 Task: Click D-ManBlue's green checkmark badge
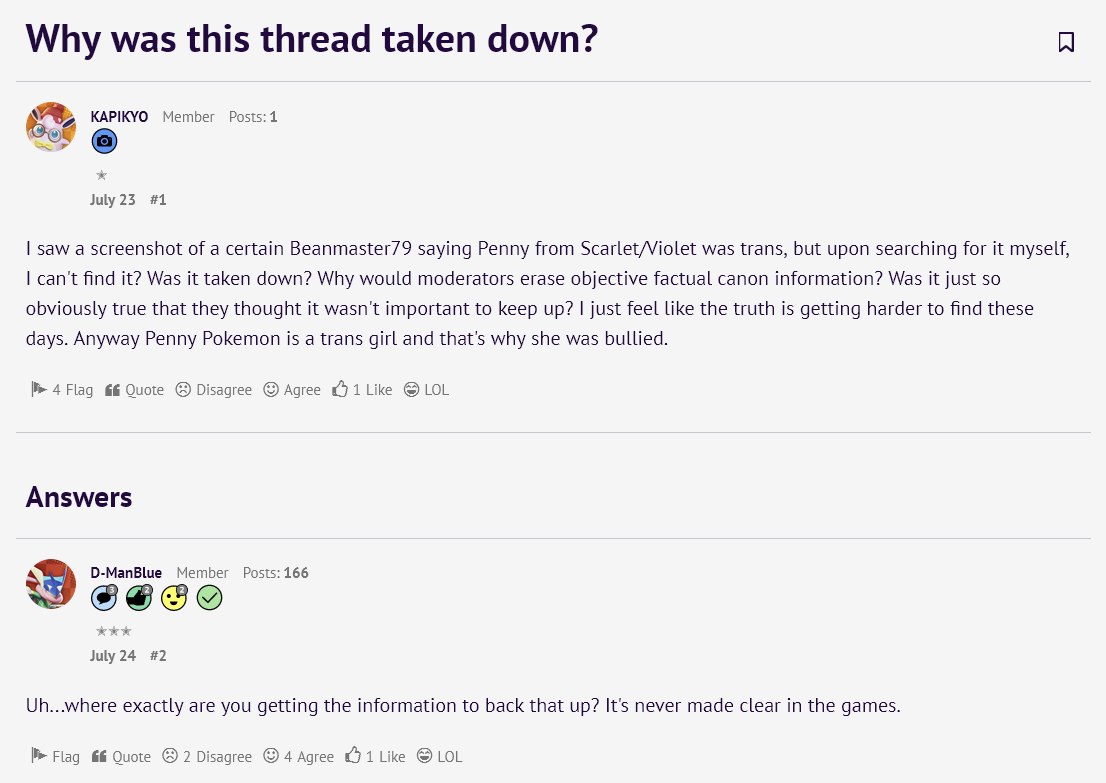click(x=209, y=597)
